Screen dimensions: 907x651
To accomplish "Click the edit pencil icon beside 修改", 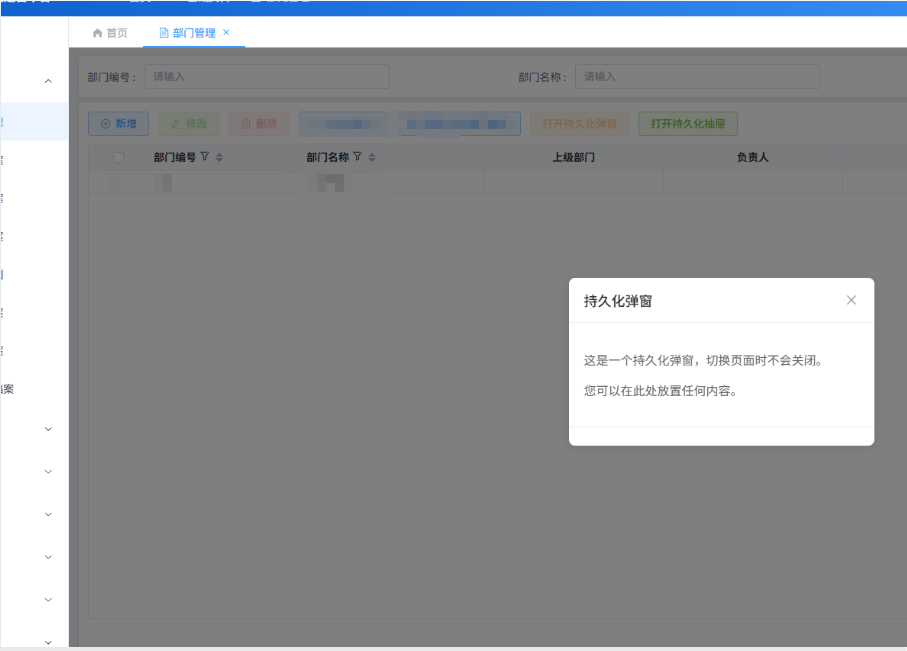I will pyautogui.click(x=176, y=123).
